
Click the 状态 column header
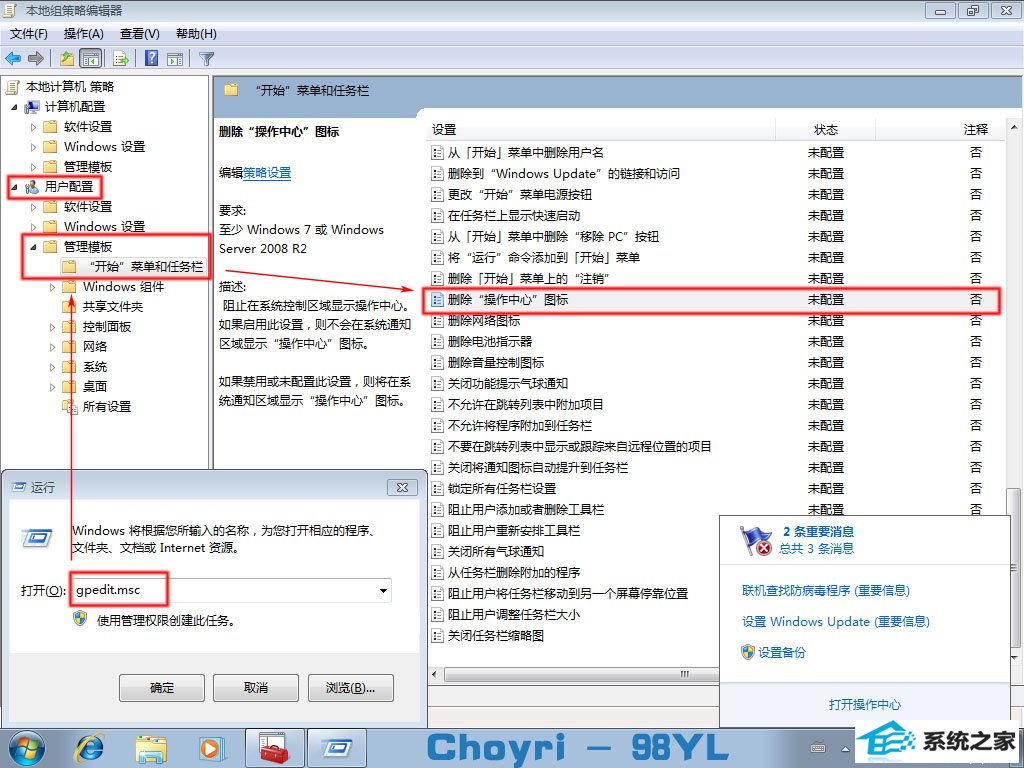[825, 129]
